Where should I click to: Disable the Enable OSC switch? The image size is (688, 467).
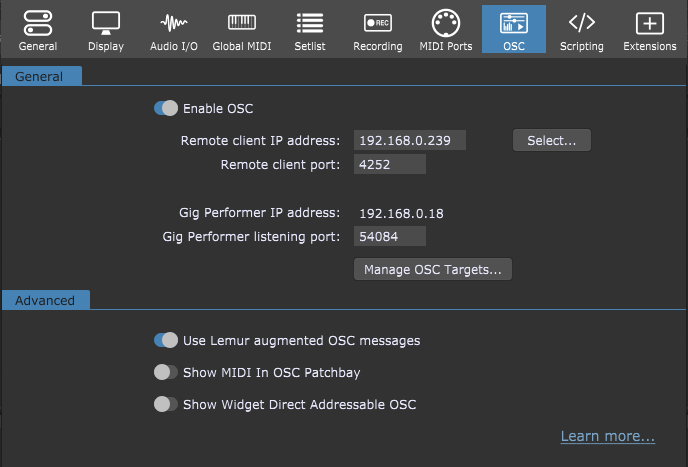(x=166, y=108)
